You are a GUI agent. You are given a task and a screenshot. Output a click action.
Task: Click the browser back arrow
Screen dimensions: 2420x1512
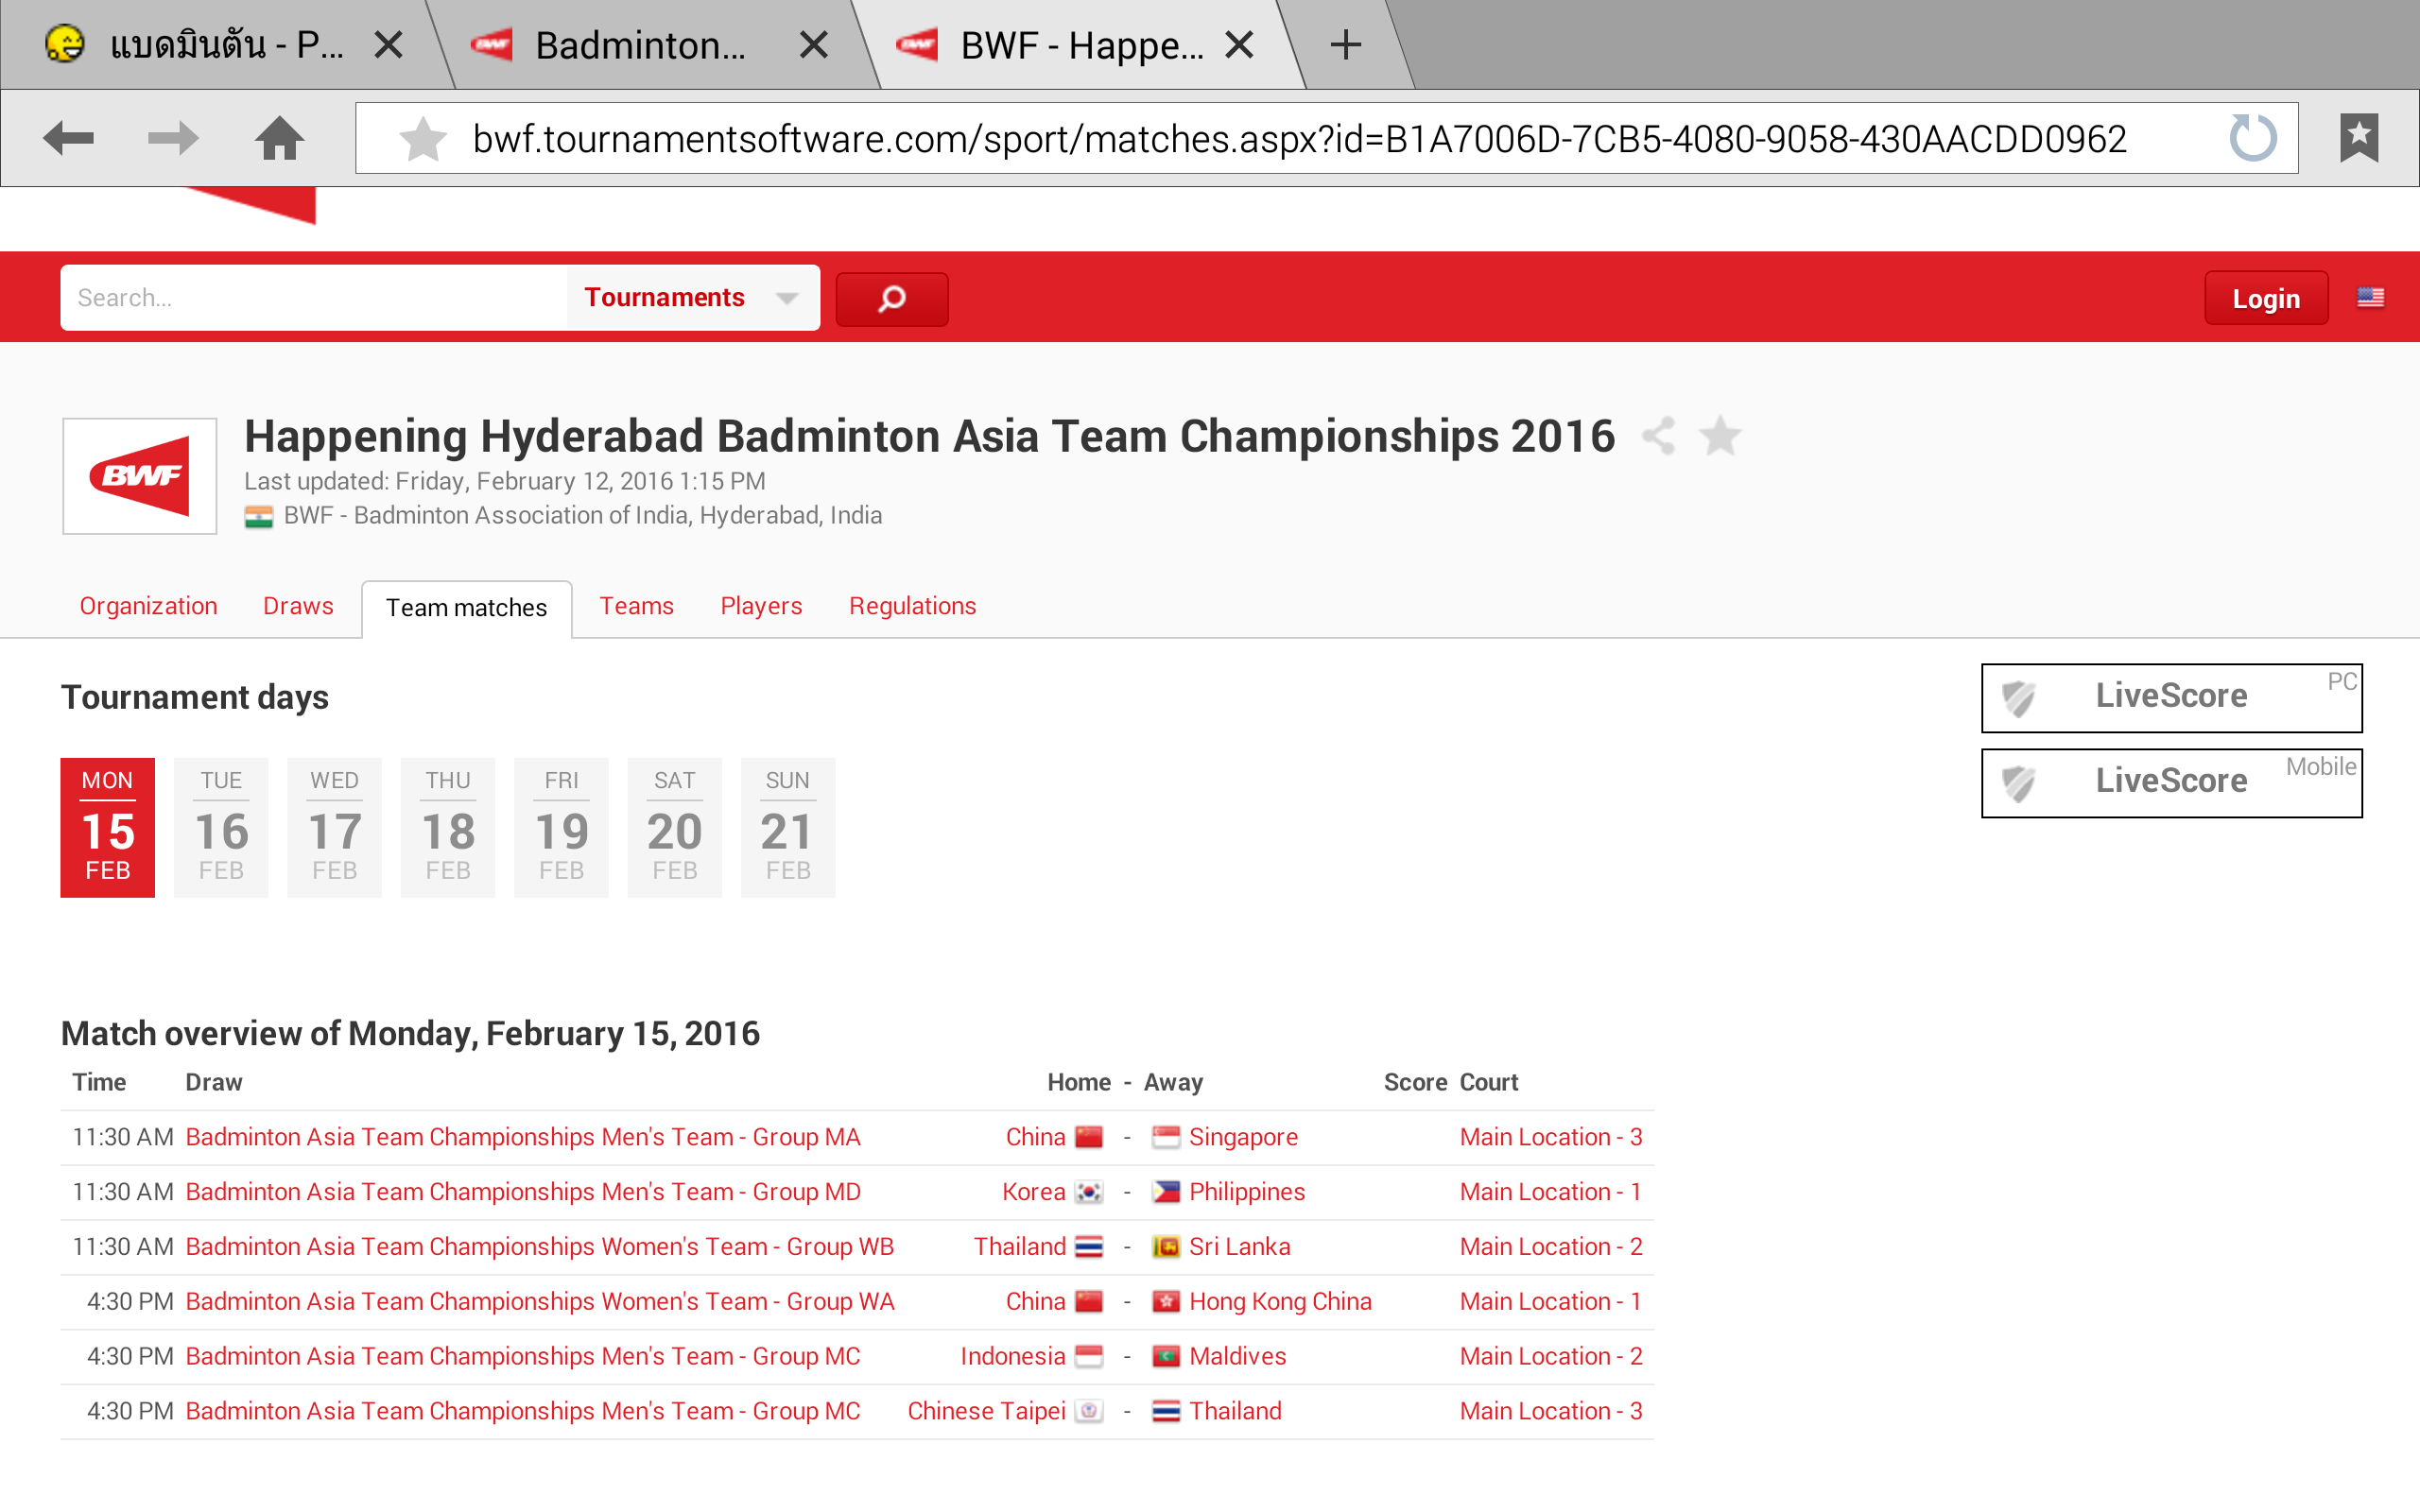pyautogui.click(x=68, y=138)
